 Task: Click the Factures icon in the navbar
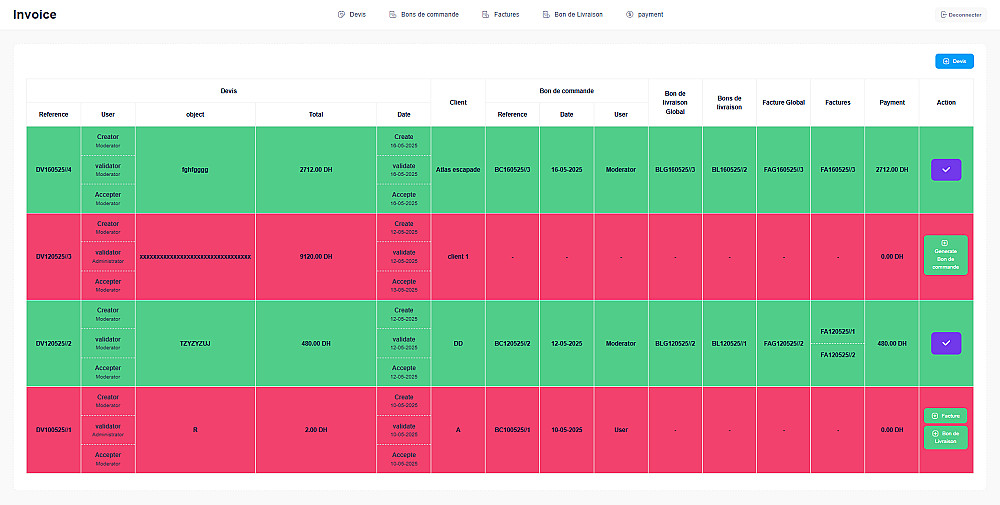click(485, 15)
